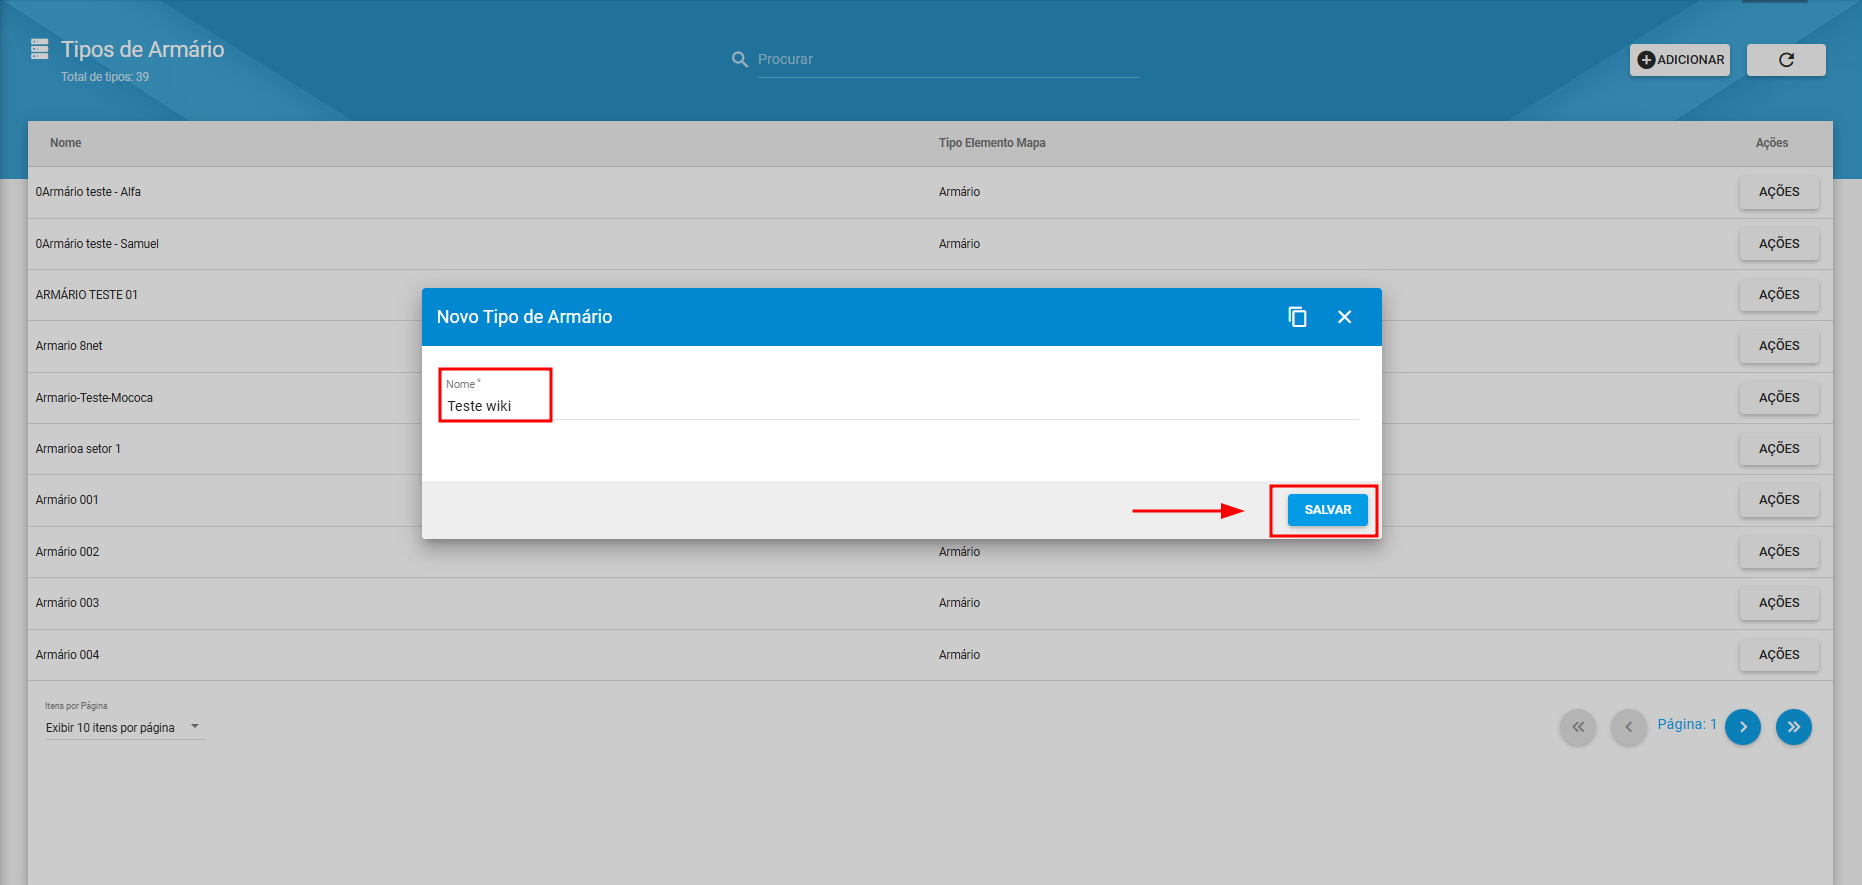Focus the Nome input field
This screenshot has height=885, width=1862.
[x=900, y=406]
